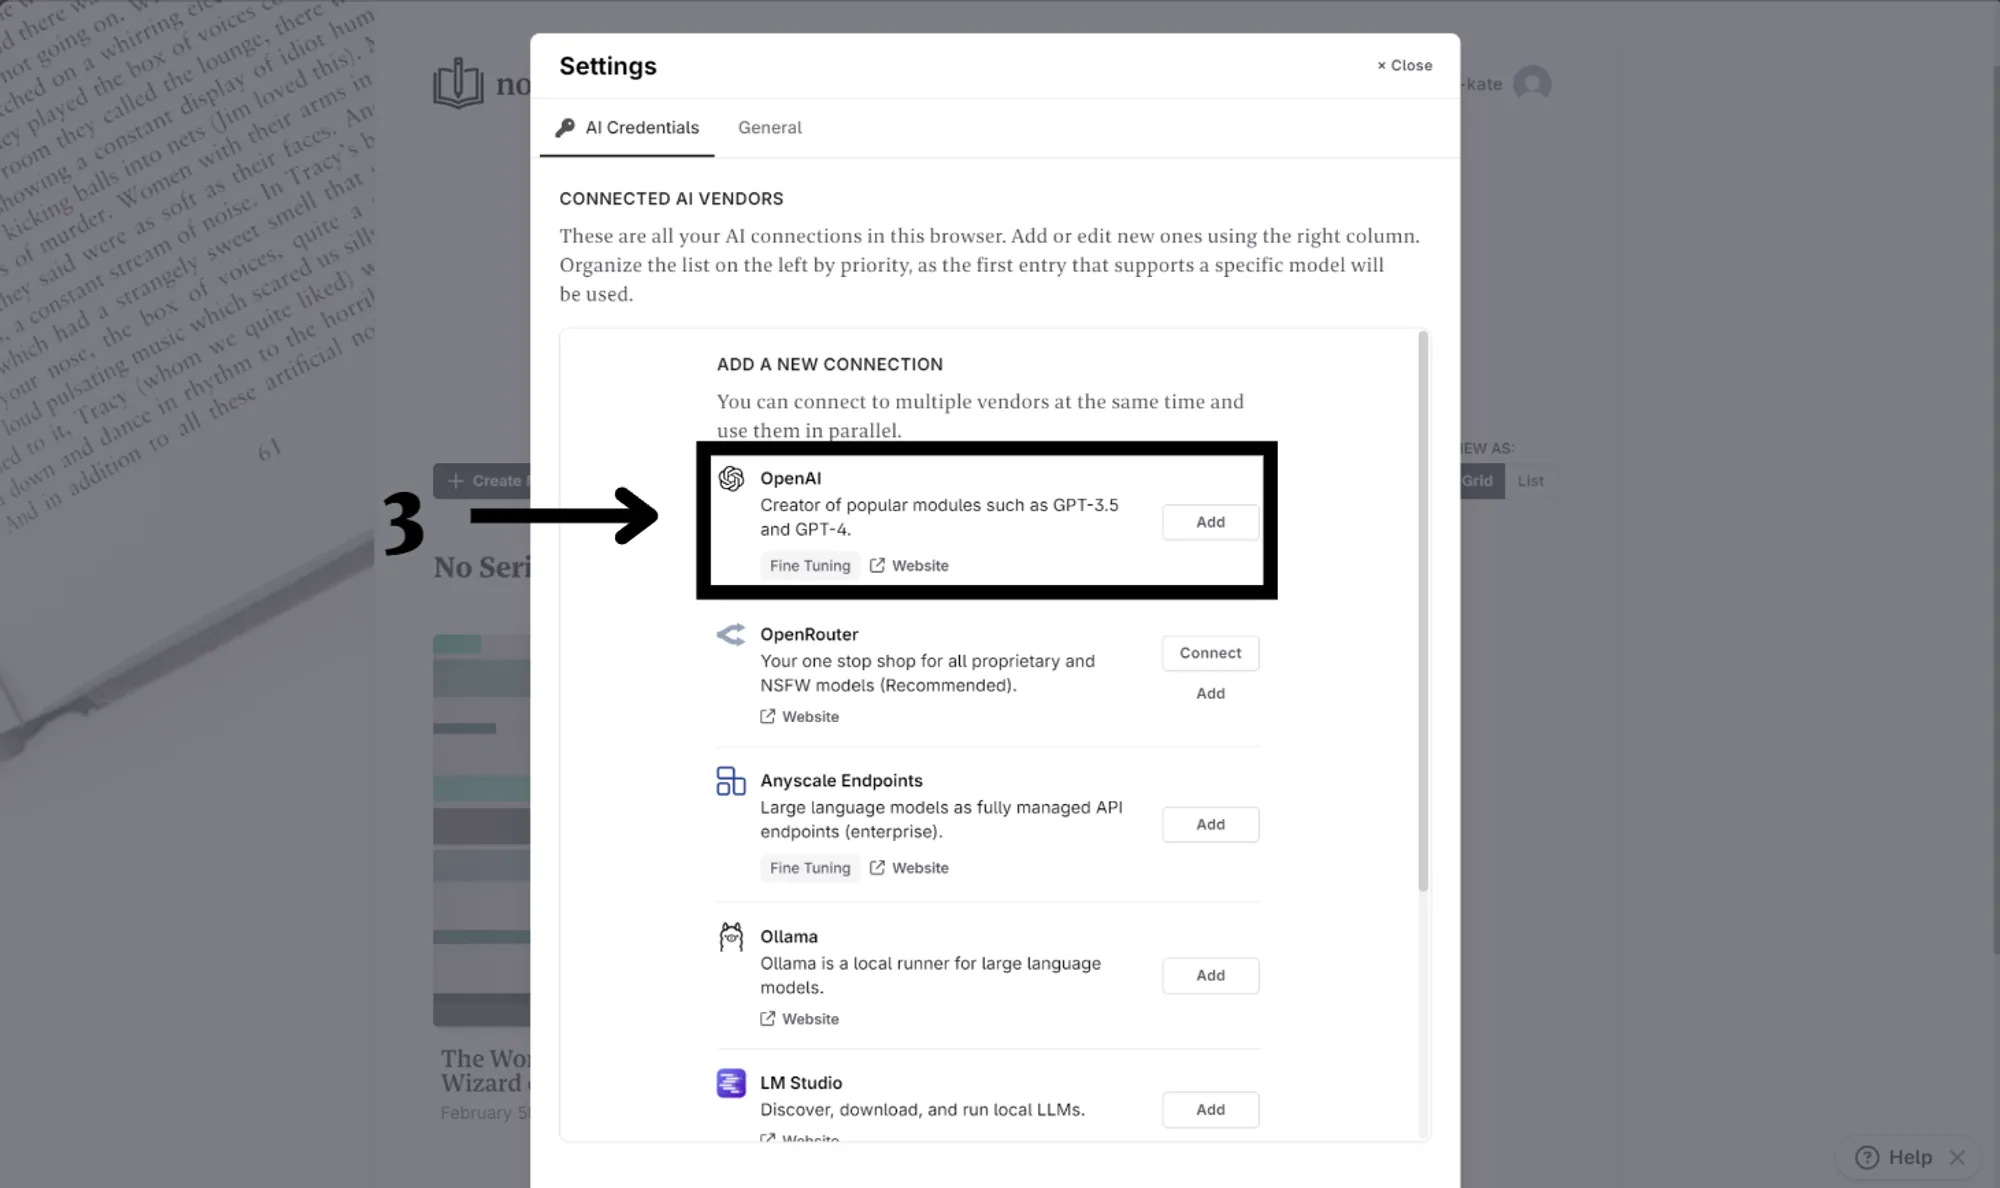Screen dimensions: 2000x1188
Task: Click the external link icon next to OpenAI Website
Action: [876, 564]
